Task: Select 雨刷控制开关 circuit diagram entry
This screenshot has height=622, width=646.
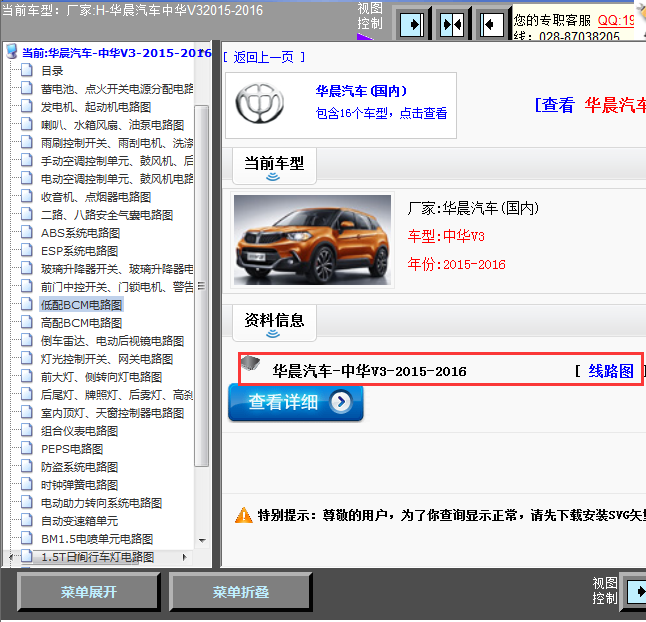Action: pyautogui.click(x=117, y=143)
